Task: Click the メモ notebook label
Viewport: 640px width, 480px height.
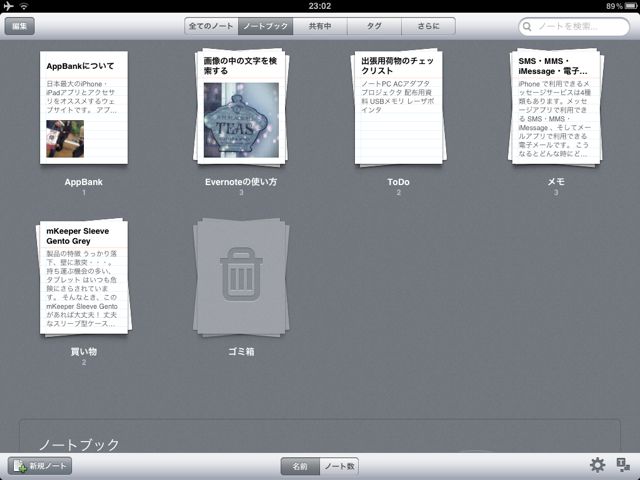Action: (x=556, y=182)
